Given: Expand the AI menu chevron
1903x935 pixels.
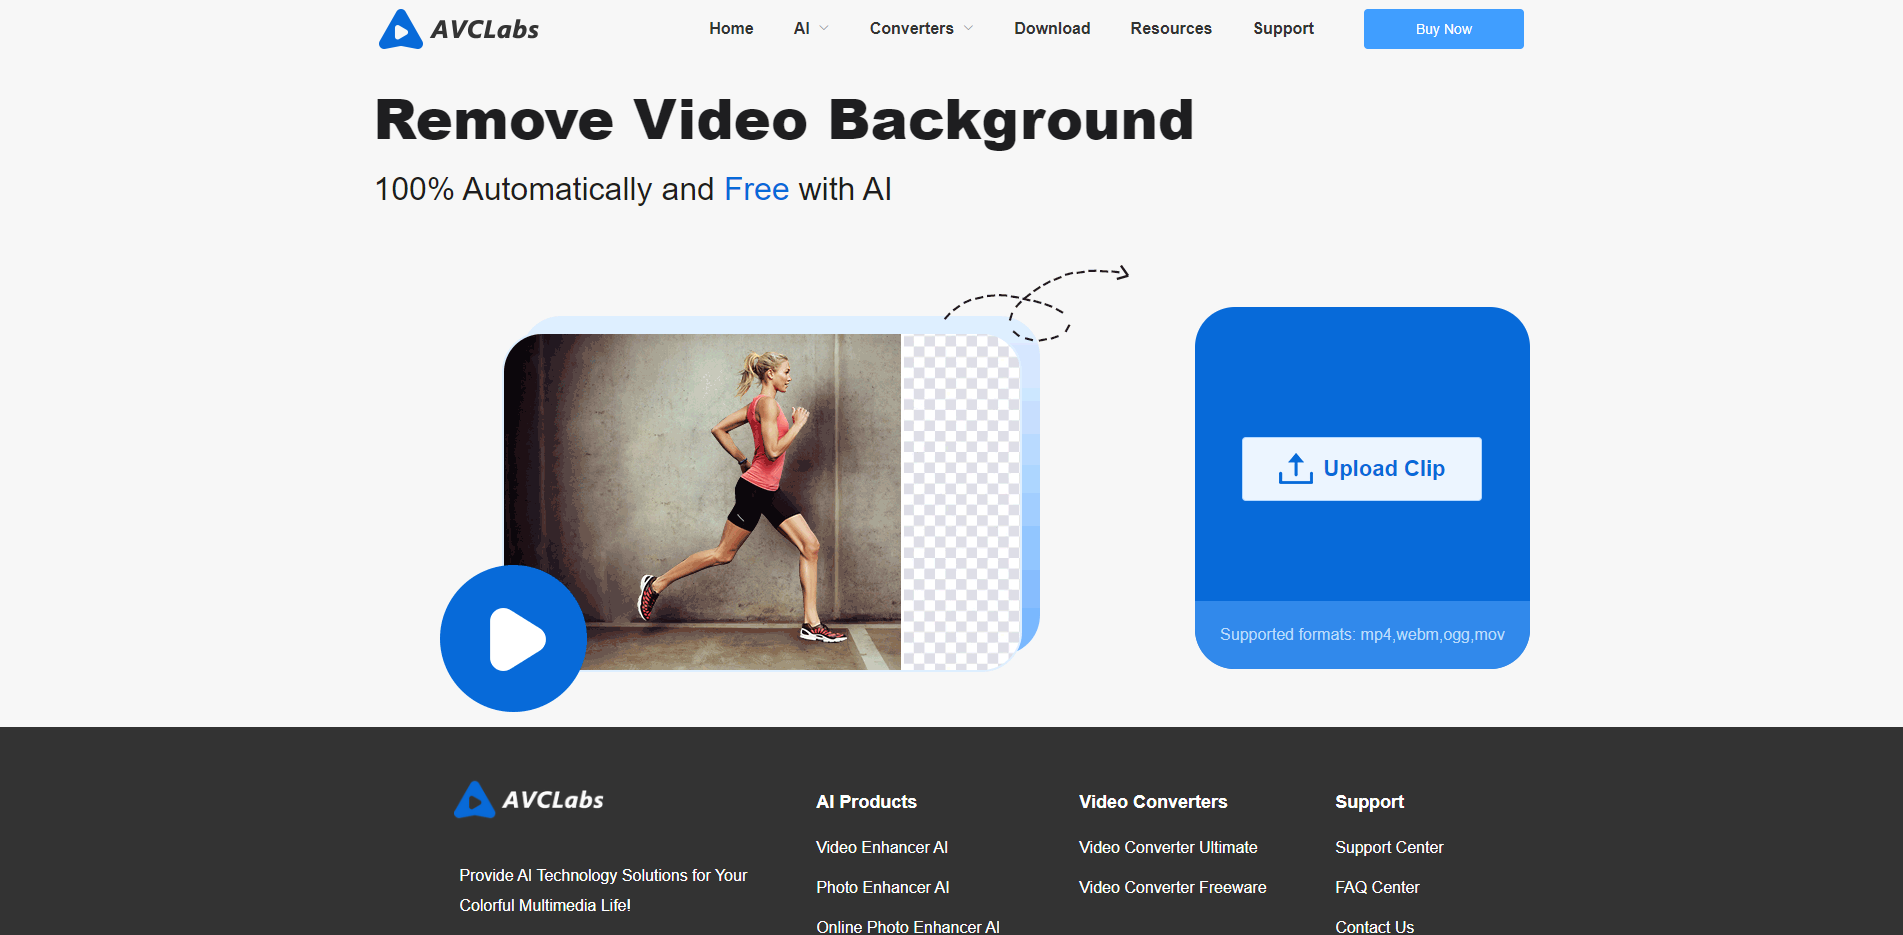Looking at the screenshot, I should pos(824,29).
